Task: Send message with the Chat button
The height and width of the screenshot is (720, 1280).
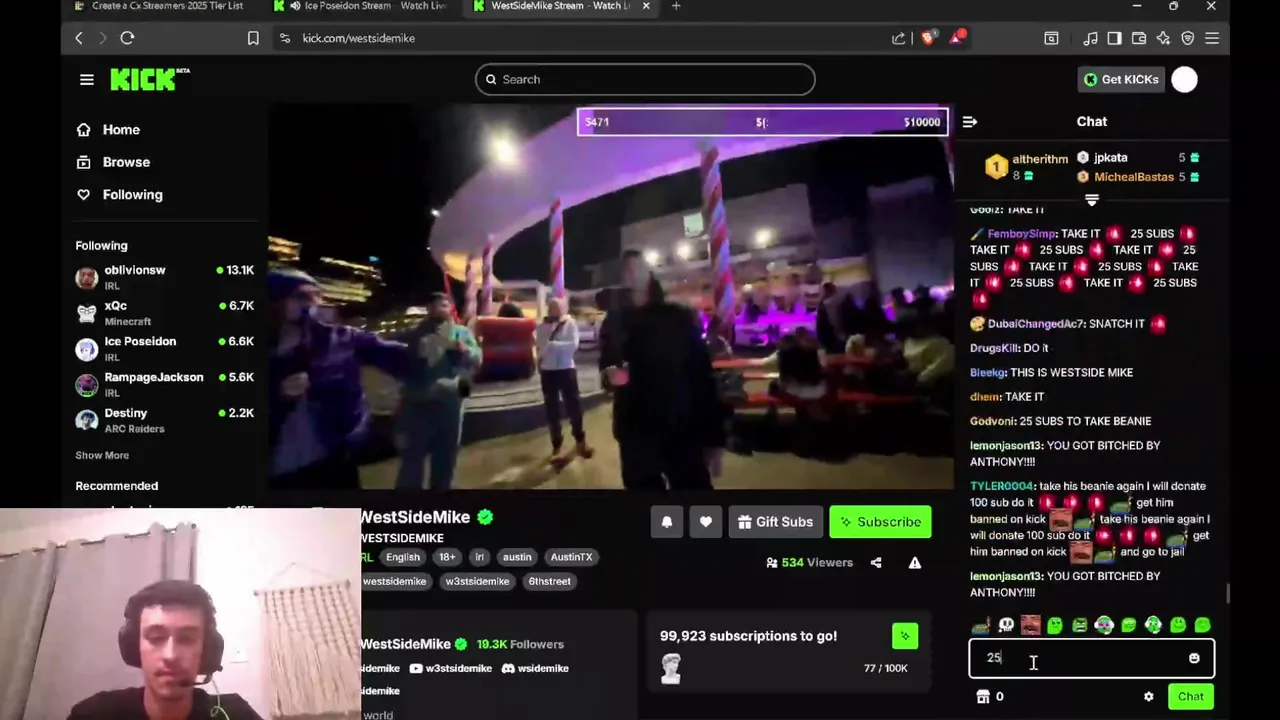Action: tap(1191, 697)
